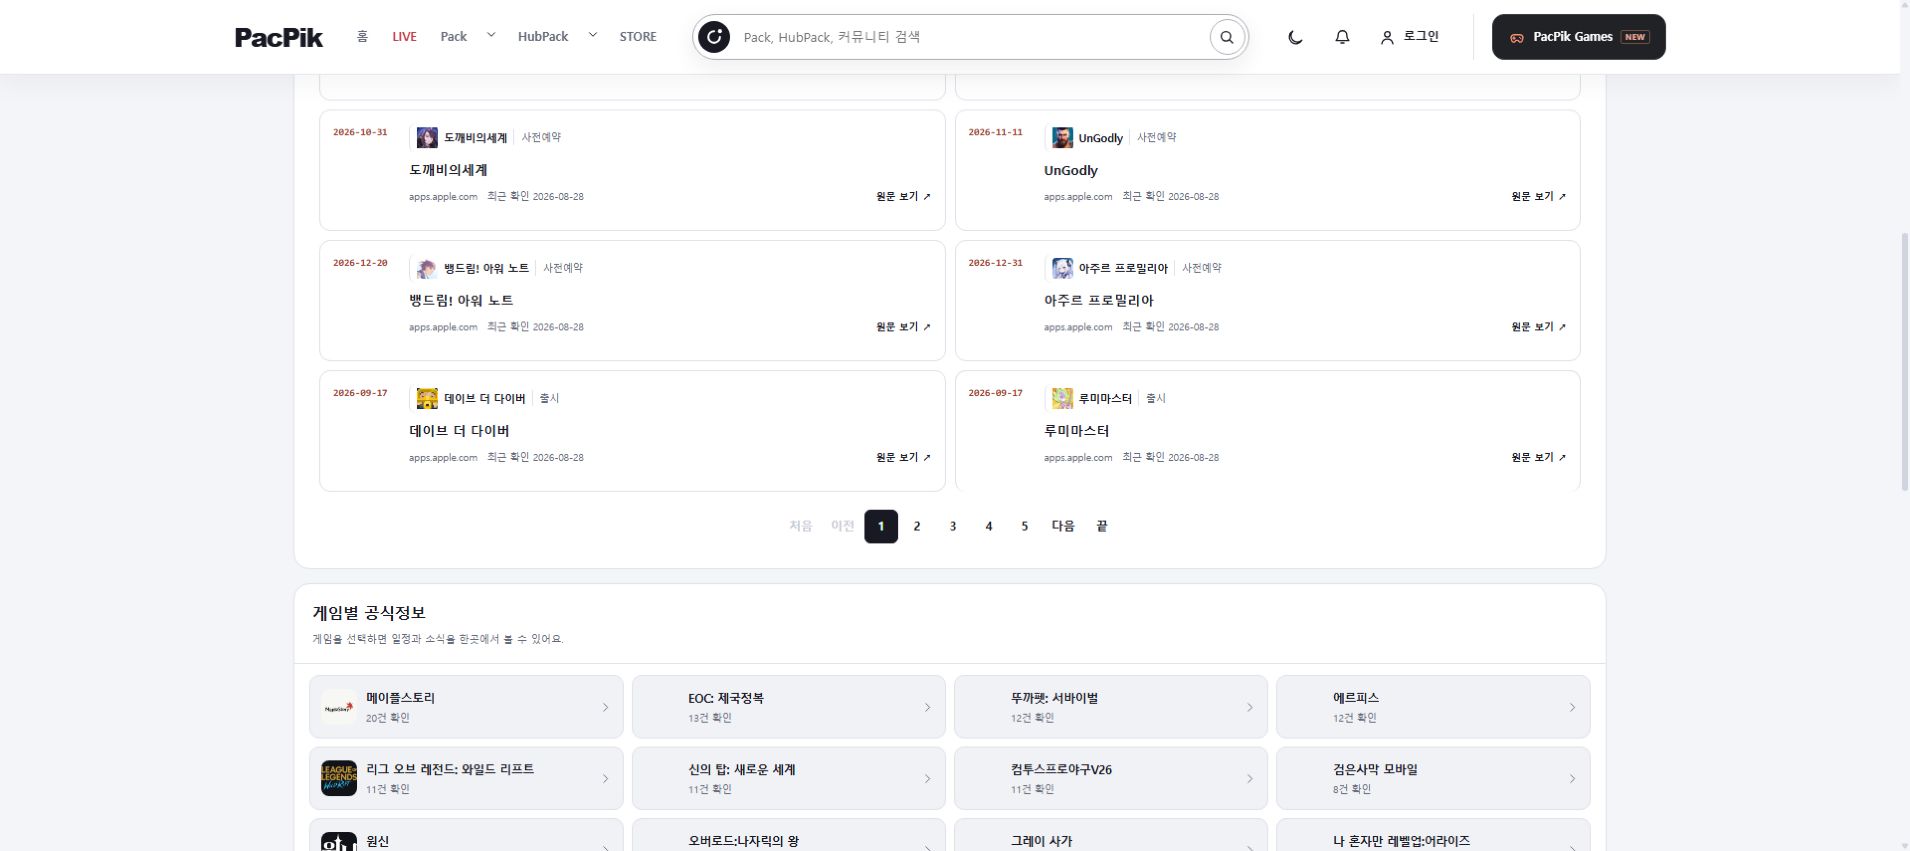Open 메이플스토리 official info card
Viewport: 1910px width, 851px height.
click(466, 707)
